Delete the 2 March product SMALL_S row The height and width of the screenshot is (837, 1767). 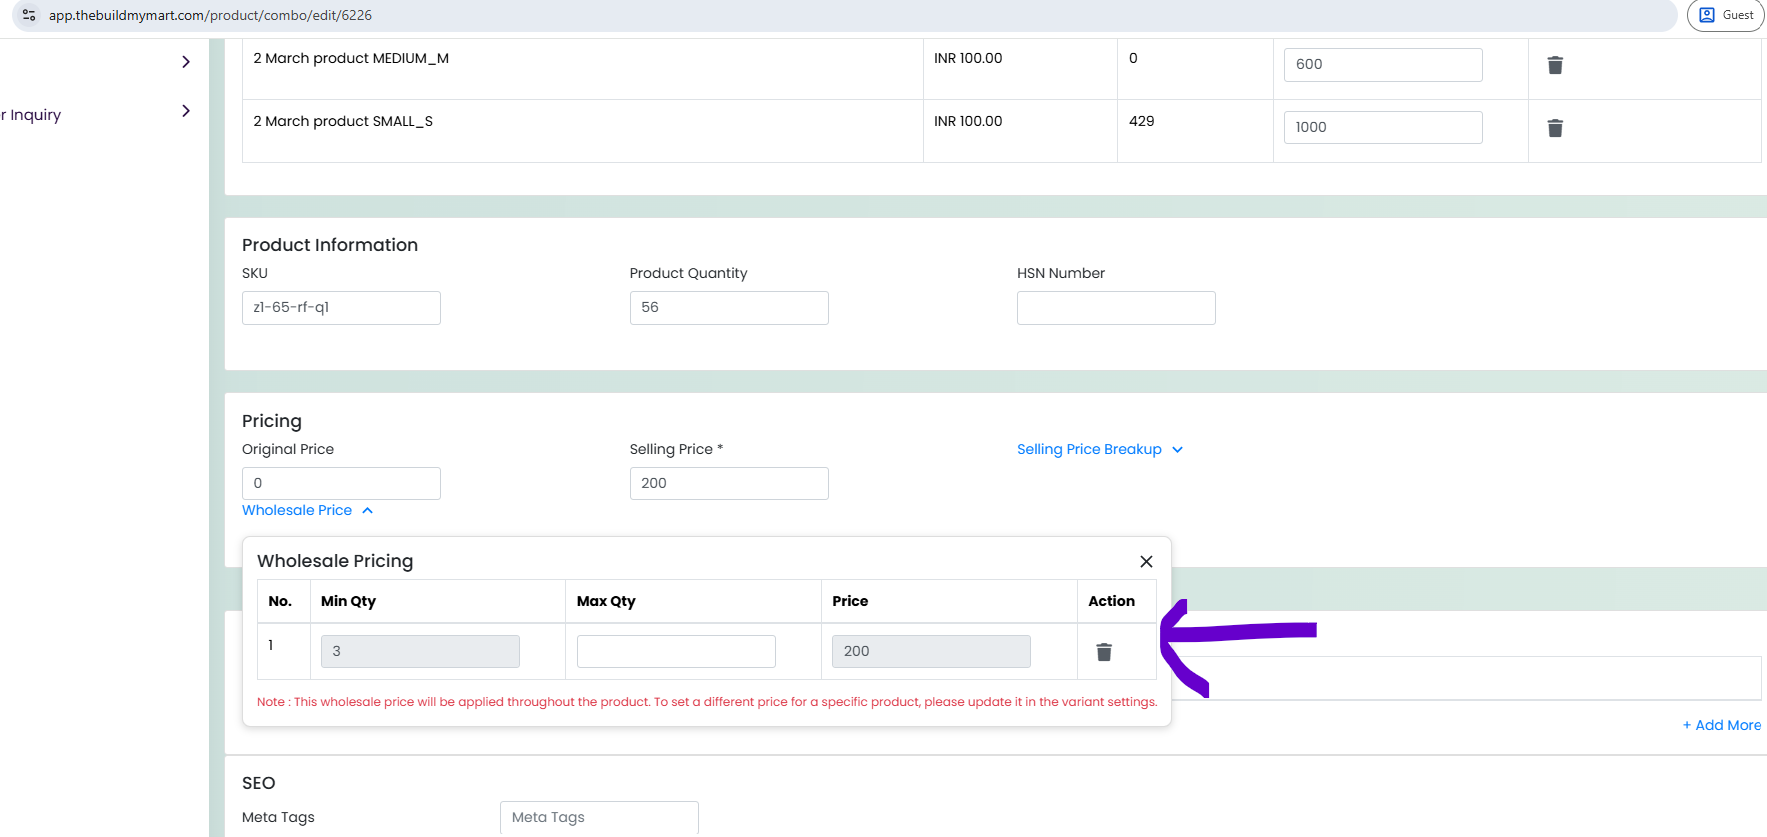tap(1555, 128)
